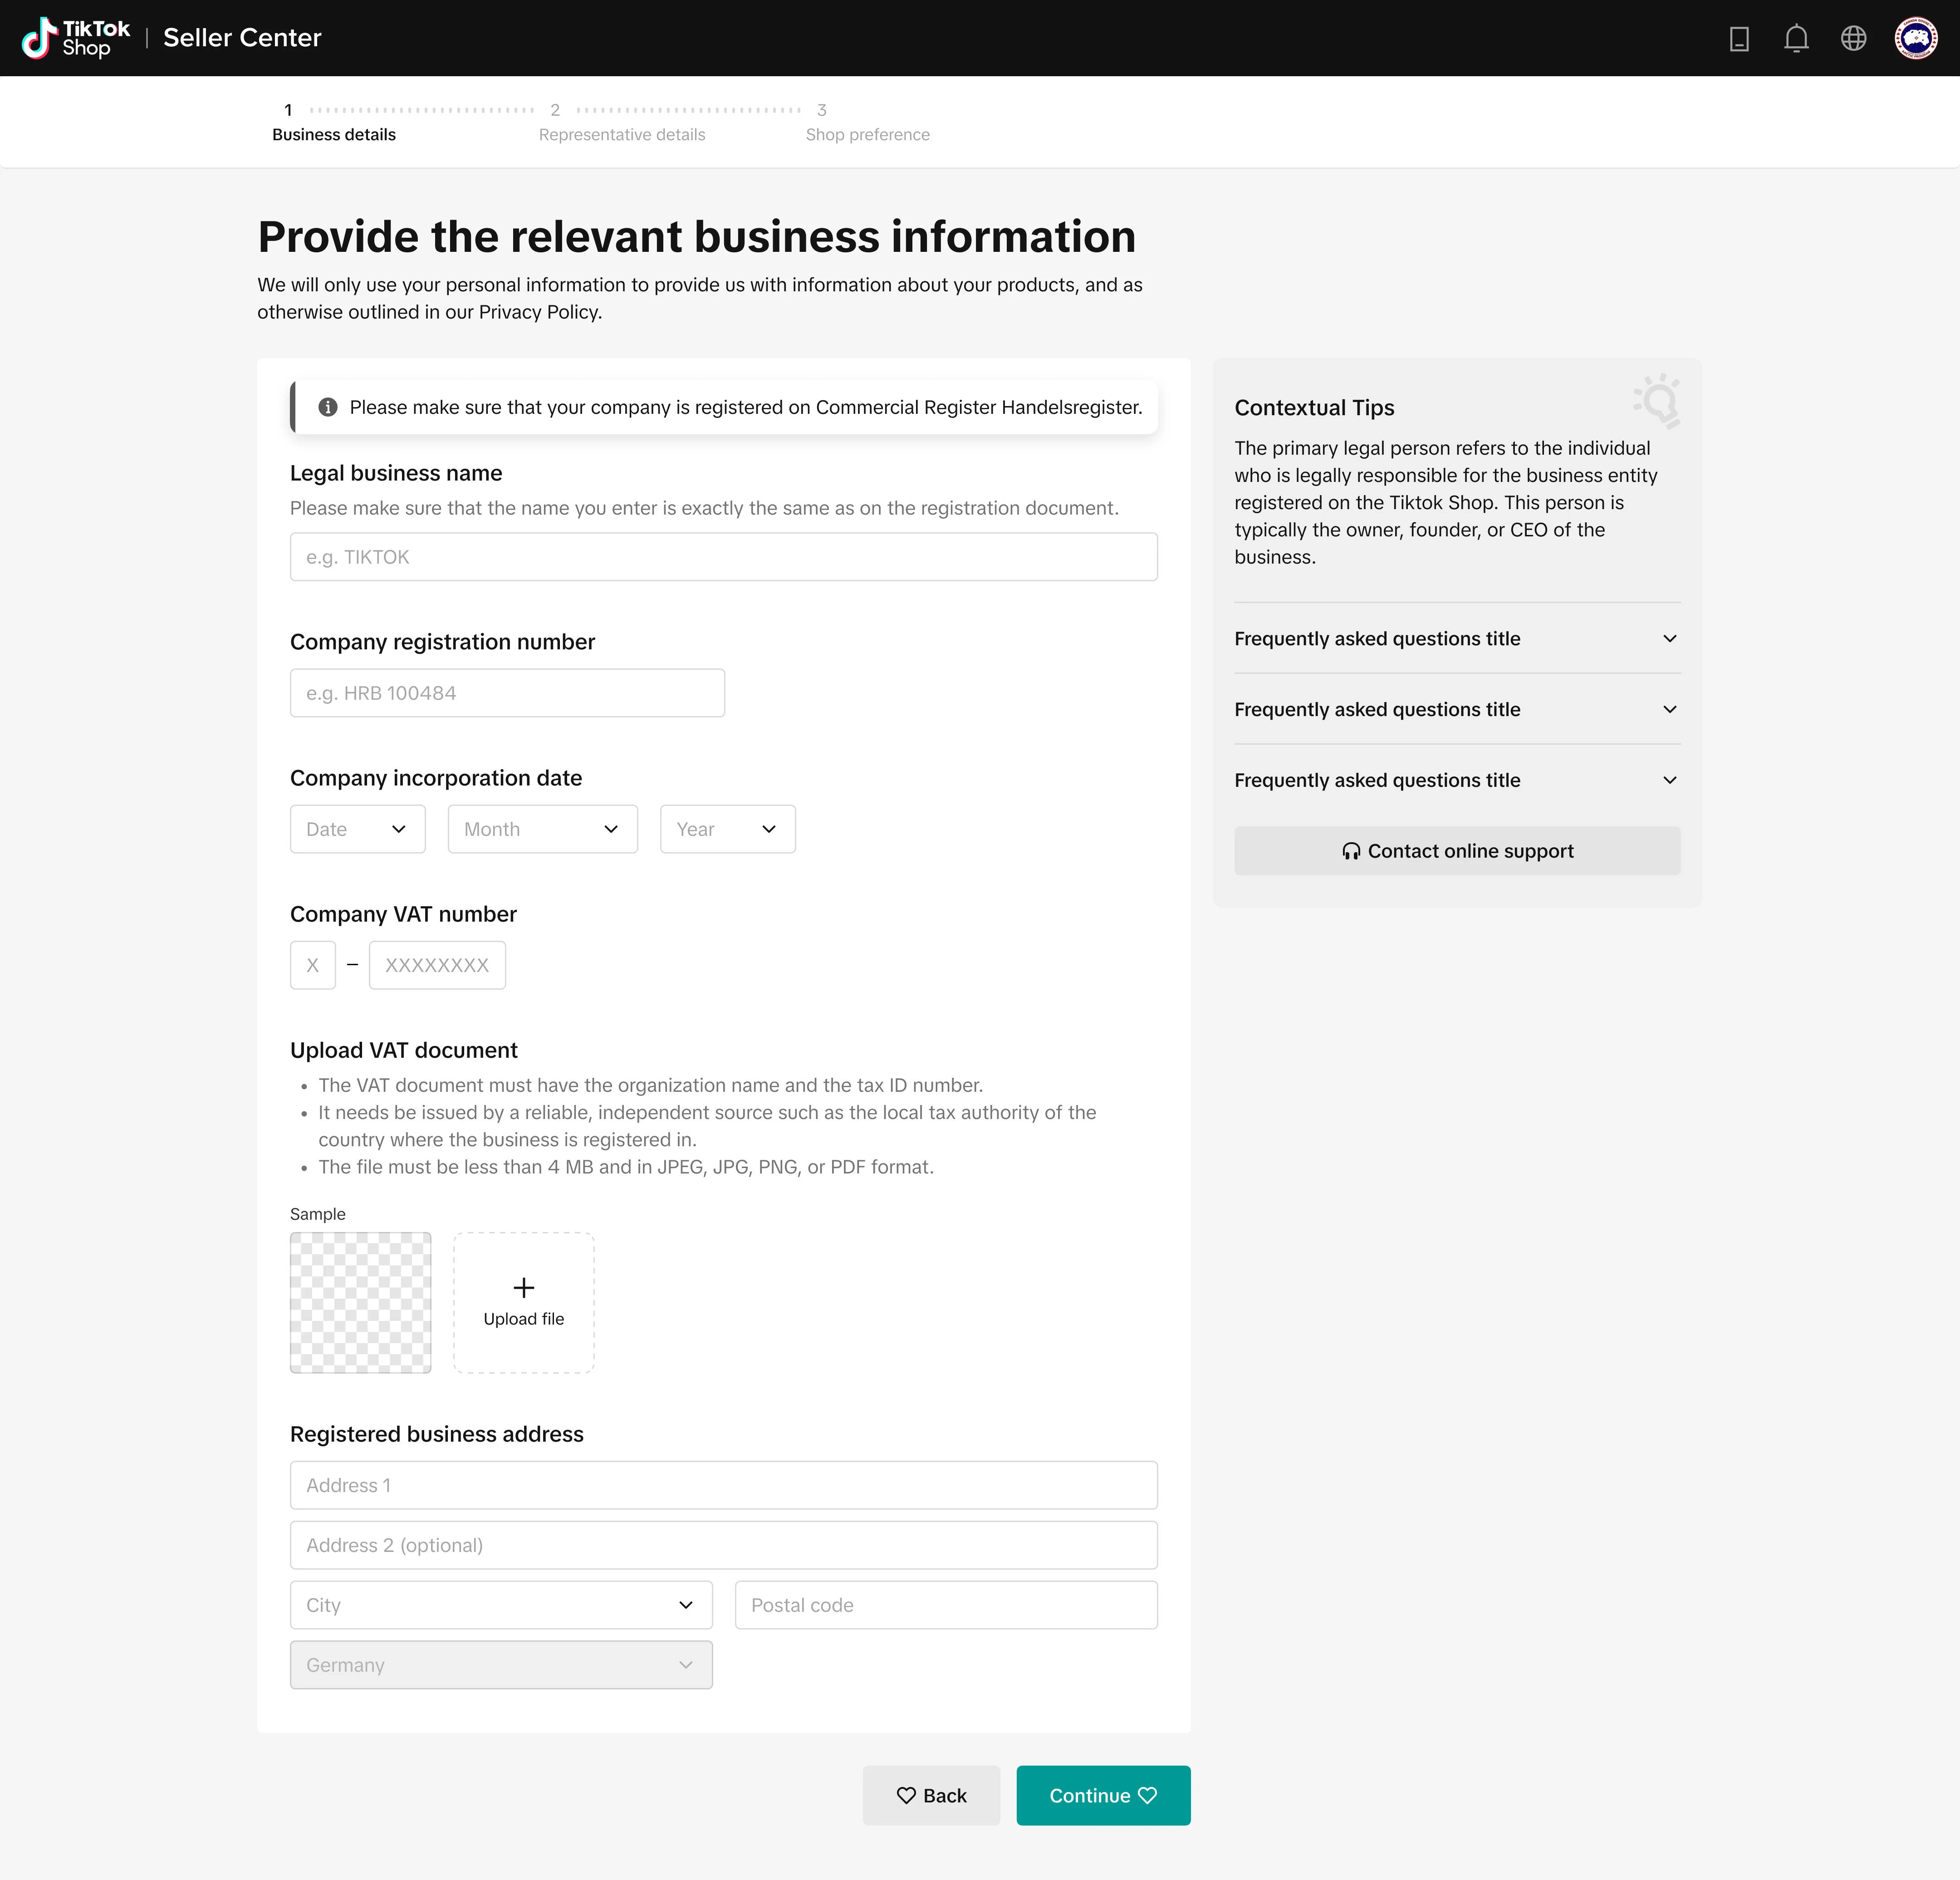The image size is (1960, 1880).
Task: Open the City dropdown
Action: click(x=500, y=1605)
